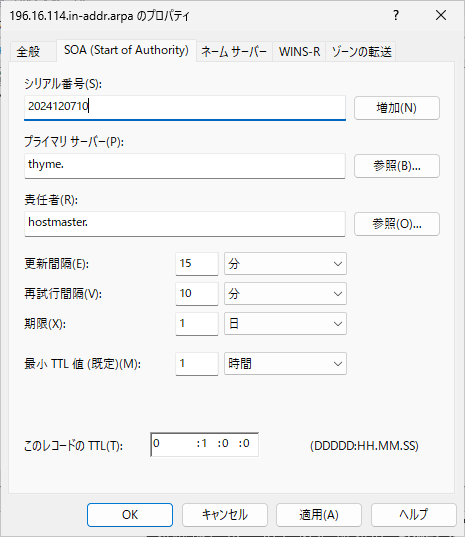Close the properties dialog with X
This screenshot has height=537, width=465.
pyautogui.click(x=441, y=15)
